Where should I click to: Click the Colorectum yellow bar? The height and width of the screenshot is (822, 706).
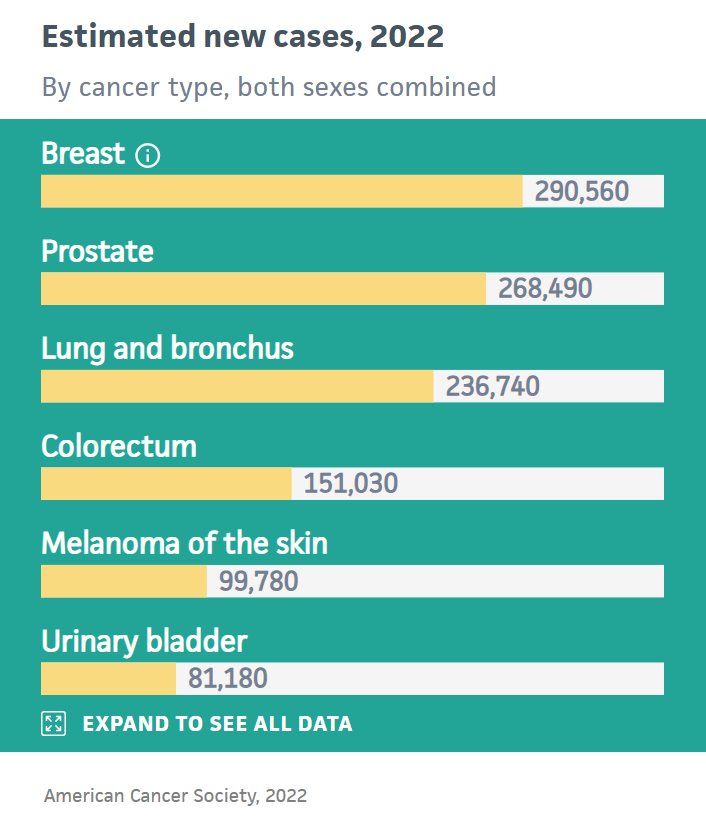coord(166,483)
